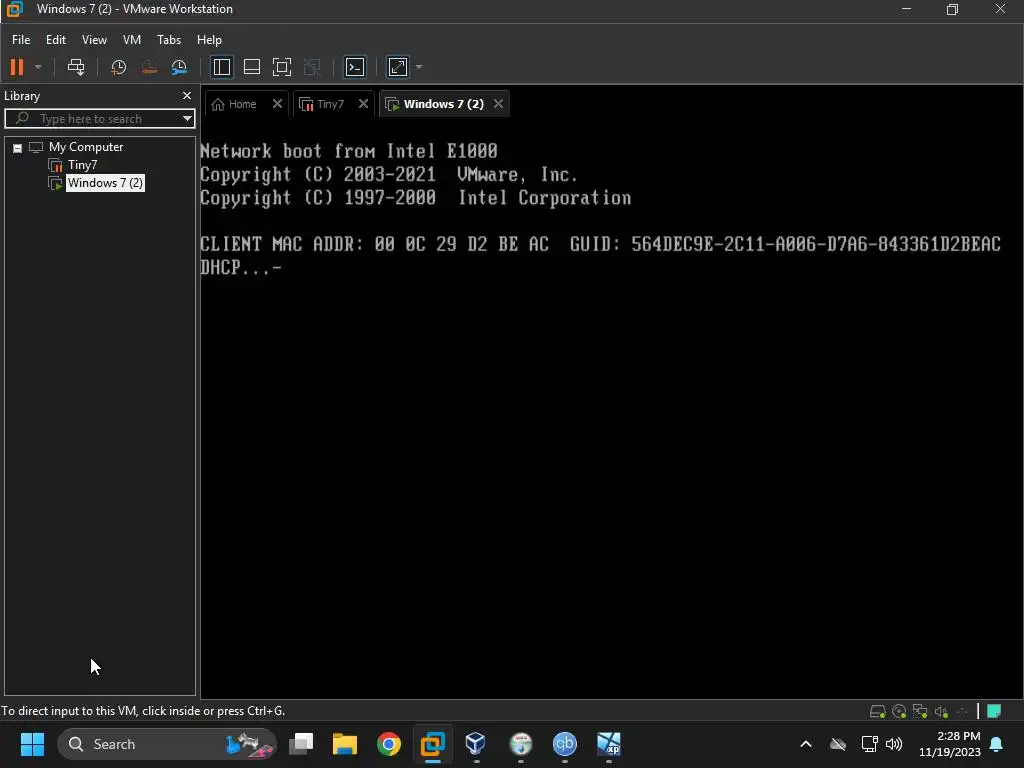Image resolution: width=1024 pixels, height=768 pixels.
Task: Close the Tiny7 tab
Action: [363, 104]
